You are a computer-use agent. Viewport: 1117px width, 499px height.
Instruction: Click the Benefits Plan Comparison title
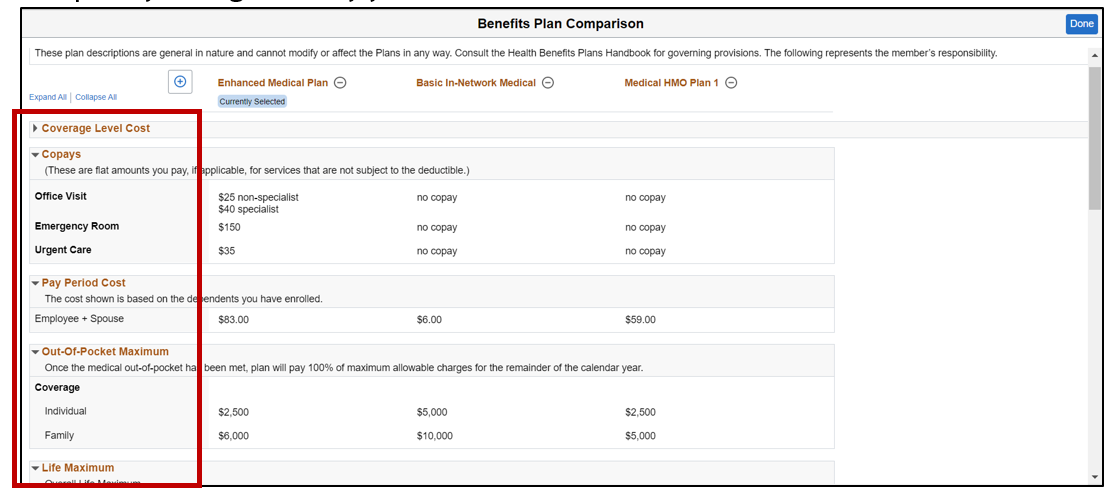click(560, 24)
